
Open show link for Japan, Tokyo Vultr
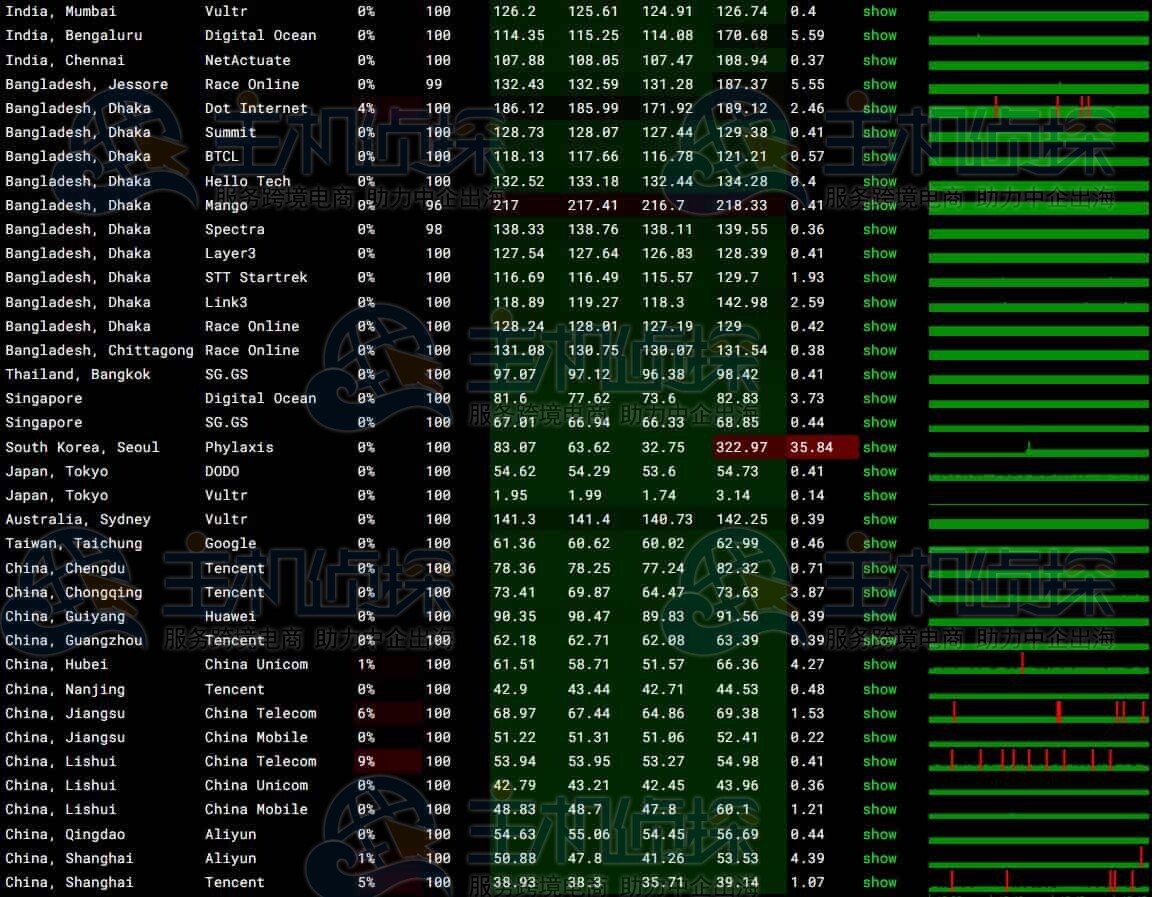(x=879, y=495)
